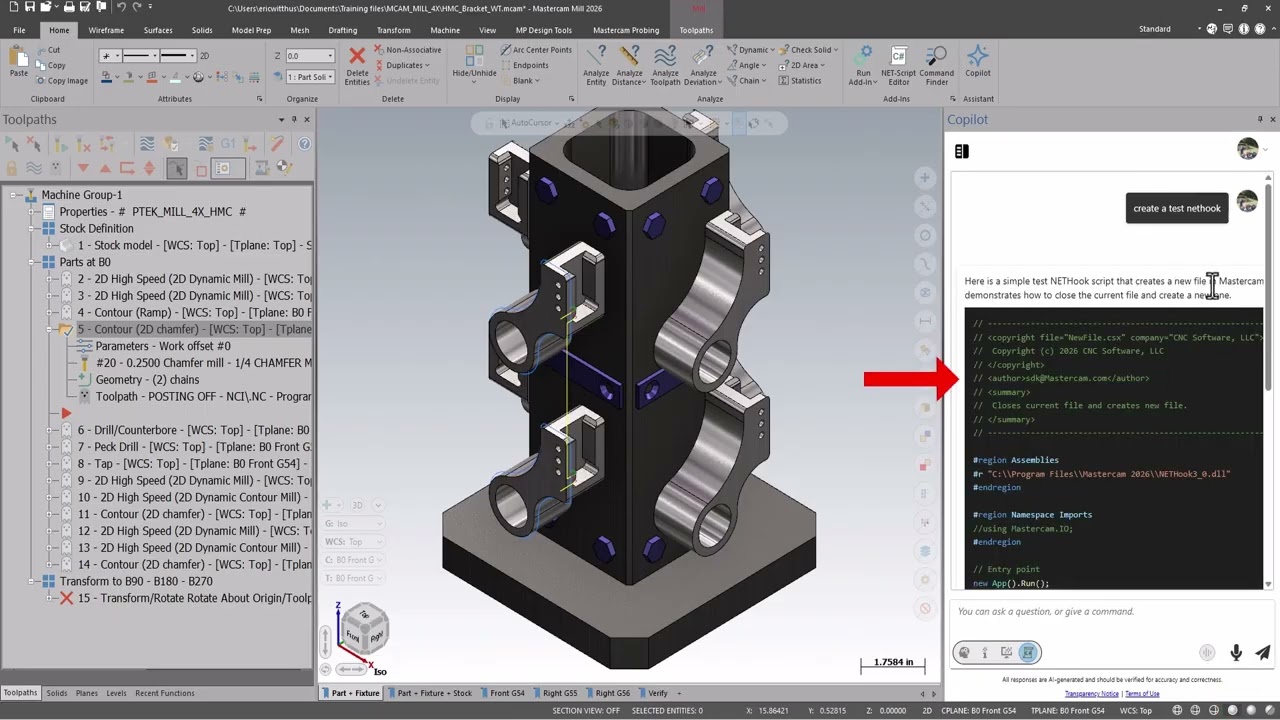Collapse the Machine Group-1 tree node

[x=15, y=195]
